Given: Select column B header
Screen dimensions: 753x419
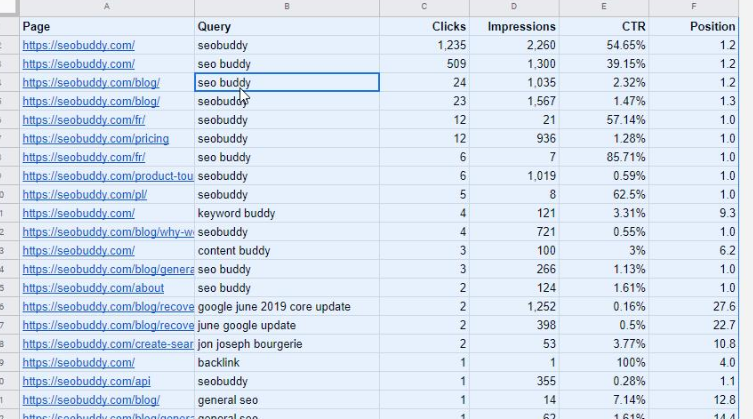Looking at the screenshot, I should (287, 7).
